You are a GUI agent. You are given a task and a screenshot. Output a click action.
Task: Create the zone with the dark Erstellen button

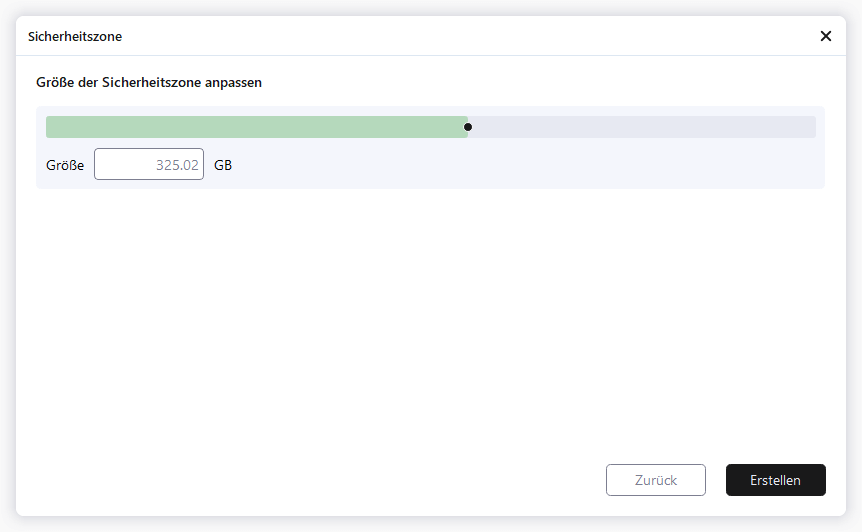pyautogui.click(x=776, y=480)
